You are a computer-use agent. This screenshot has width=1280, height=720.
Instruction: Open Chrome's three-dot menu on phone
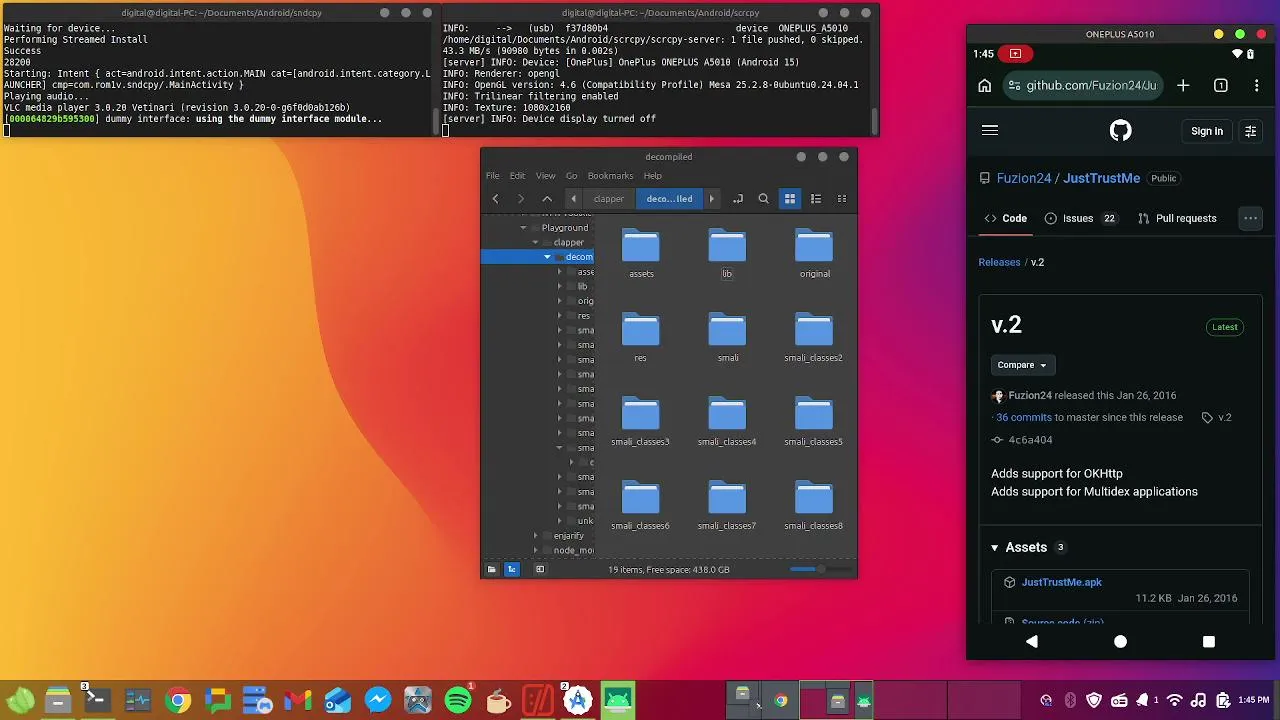coord(1257,86)
